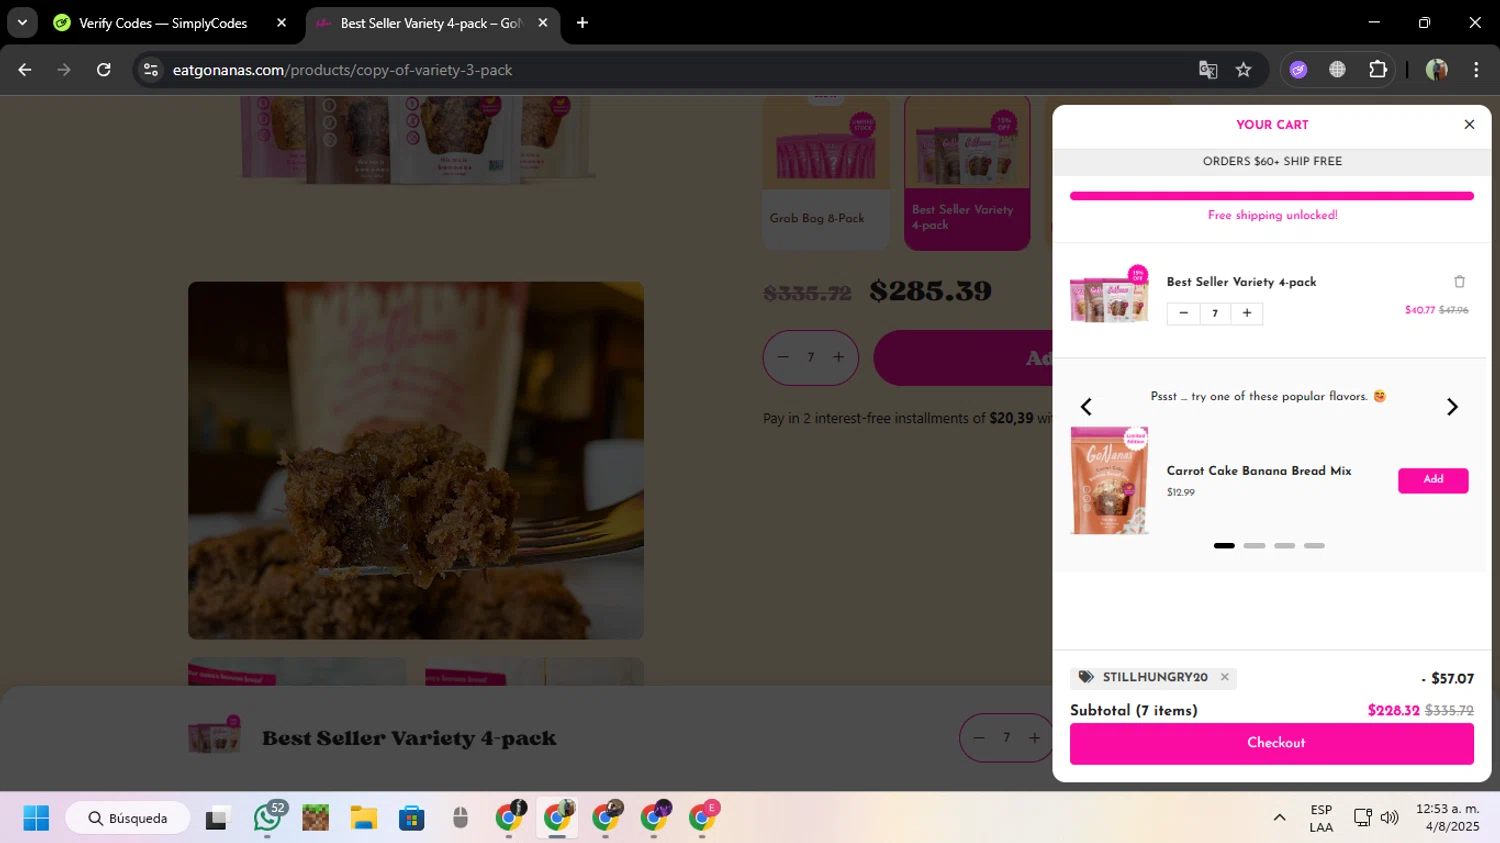The width and height of the screenshot is (1500, 843).
Task: Close the Verify Codes SimplyCodes tab
Action: (281, 23)
